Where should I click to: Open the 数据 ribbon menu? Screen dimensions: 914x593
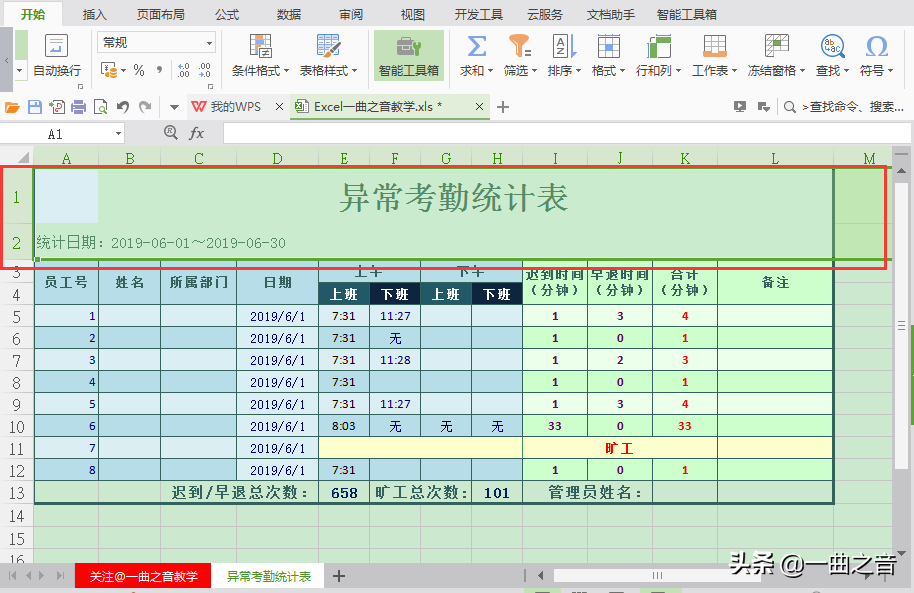[287, 14]
